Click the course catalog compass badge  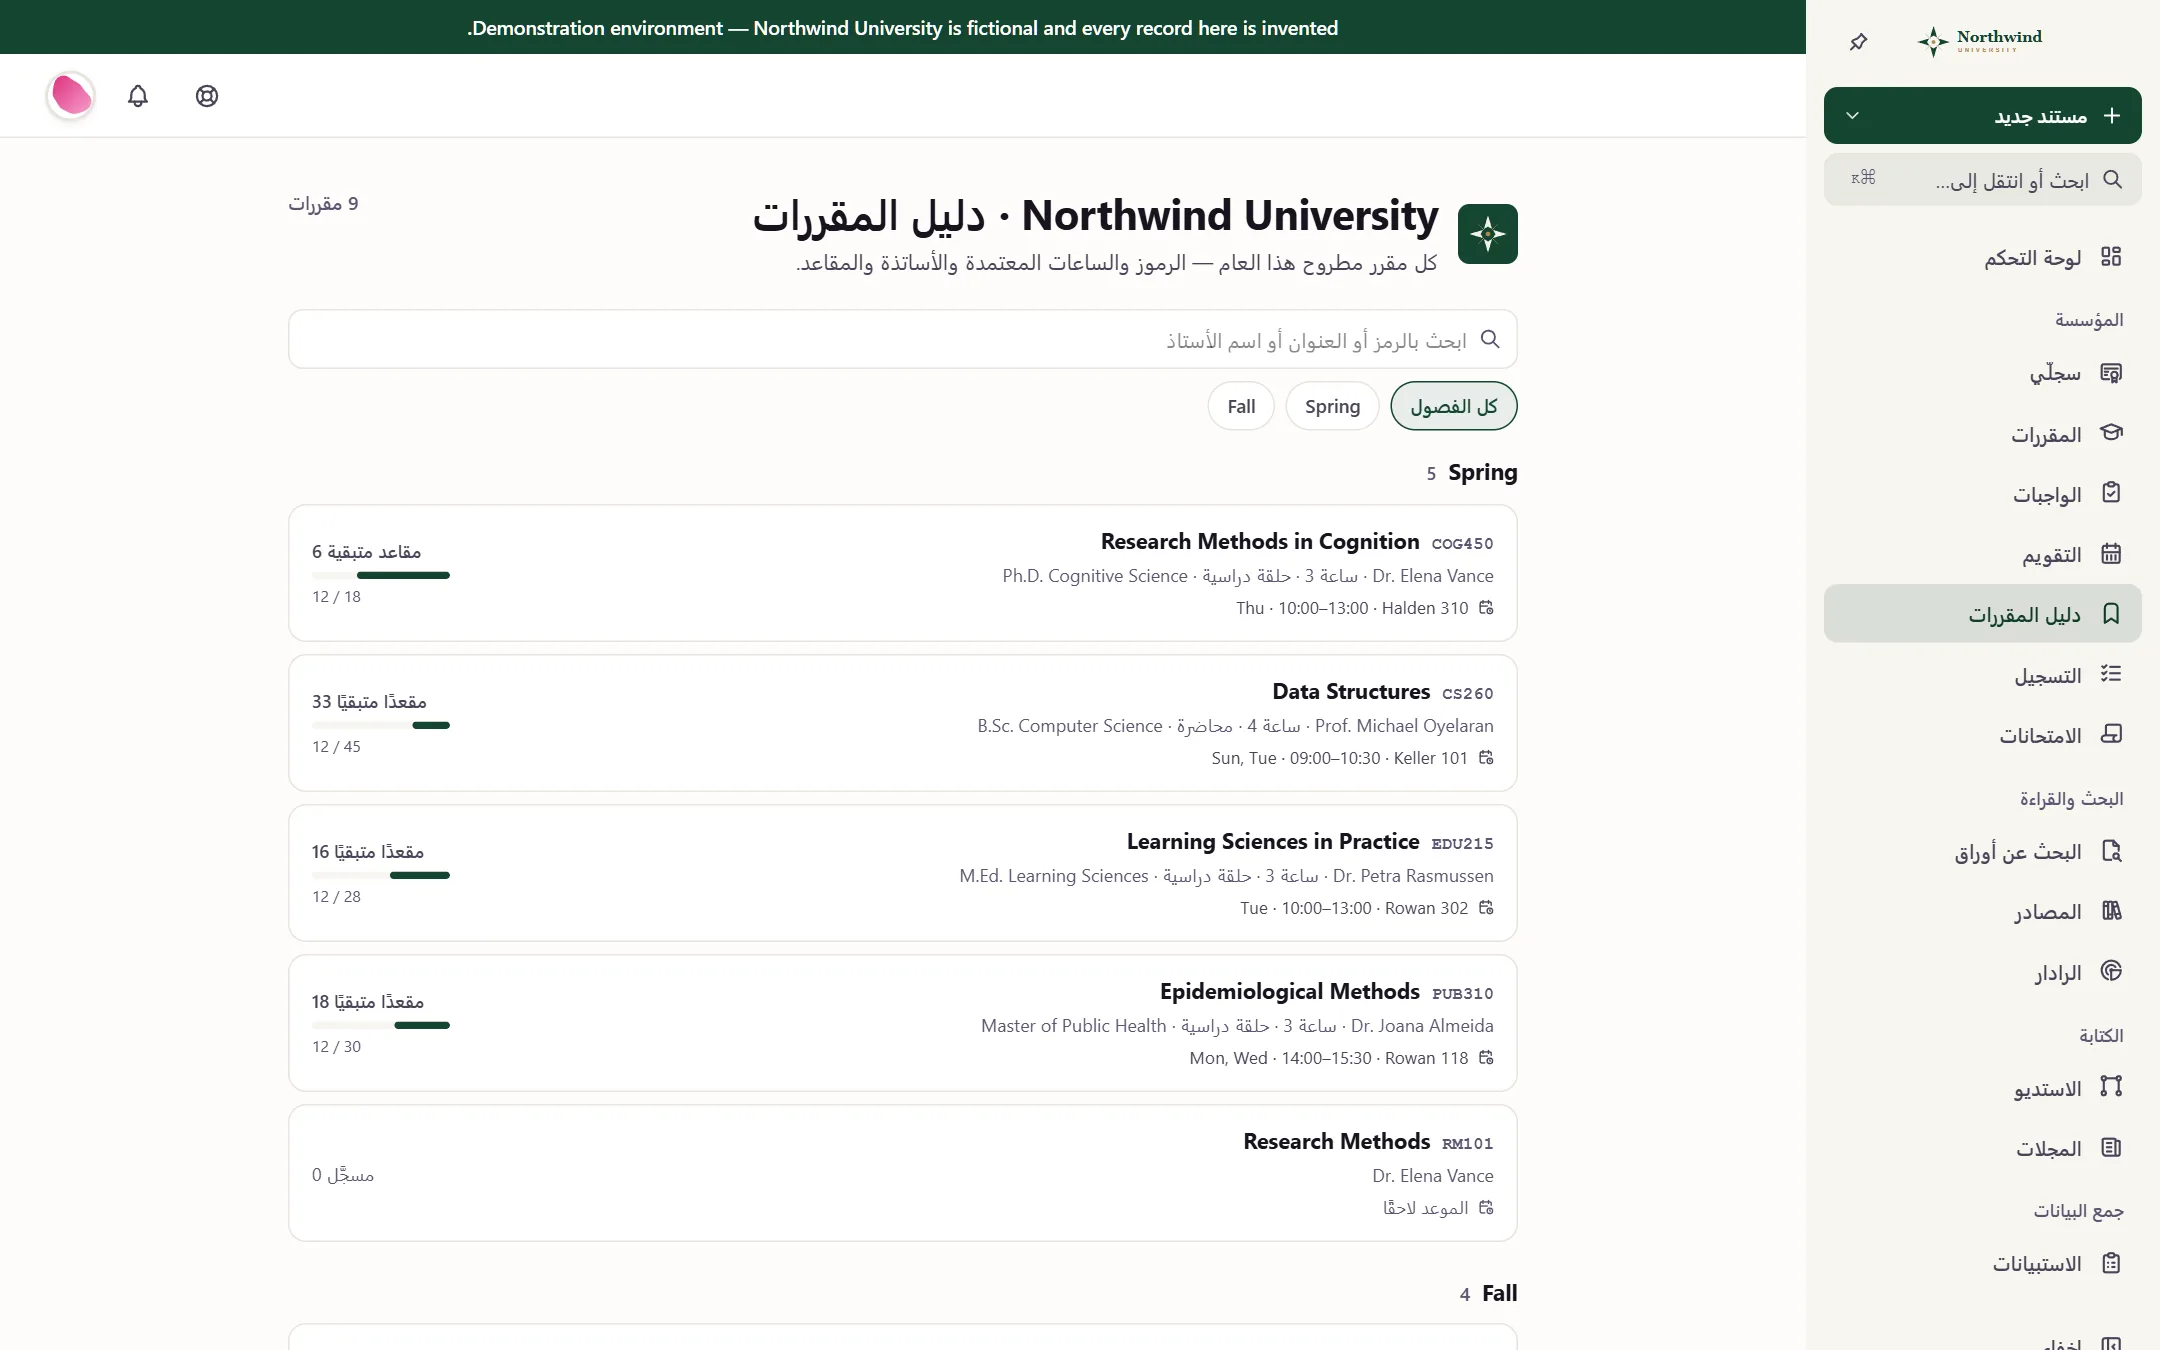[1487, 234]
